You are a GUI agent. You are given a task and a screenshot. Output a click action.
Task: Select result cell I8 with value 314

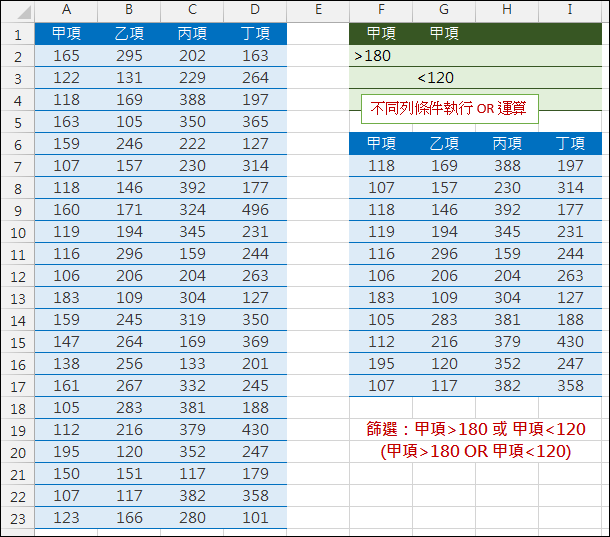pyautogui.click(x=570, y=188)
